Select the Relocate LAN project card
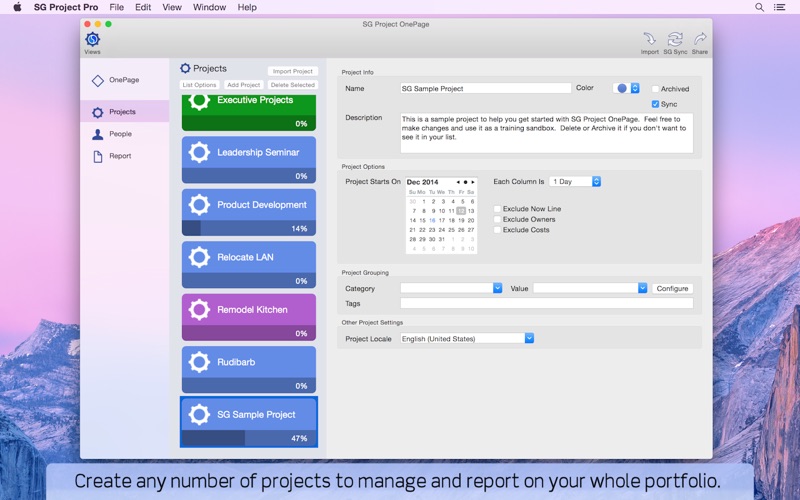The image size is (800, 500). (x=249, y=265)
